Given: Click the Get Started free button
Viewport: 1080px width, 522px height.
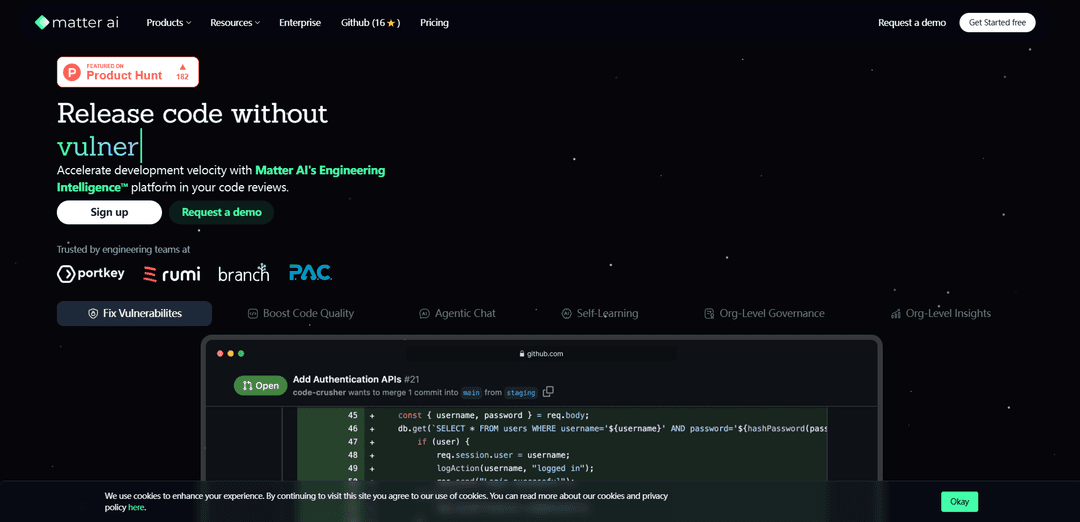Looking at the screenshot, I should pyautogui.click(x=997, y=23).
